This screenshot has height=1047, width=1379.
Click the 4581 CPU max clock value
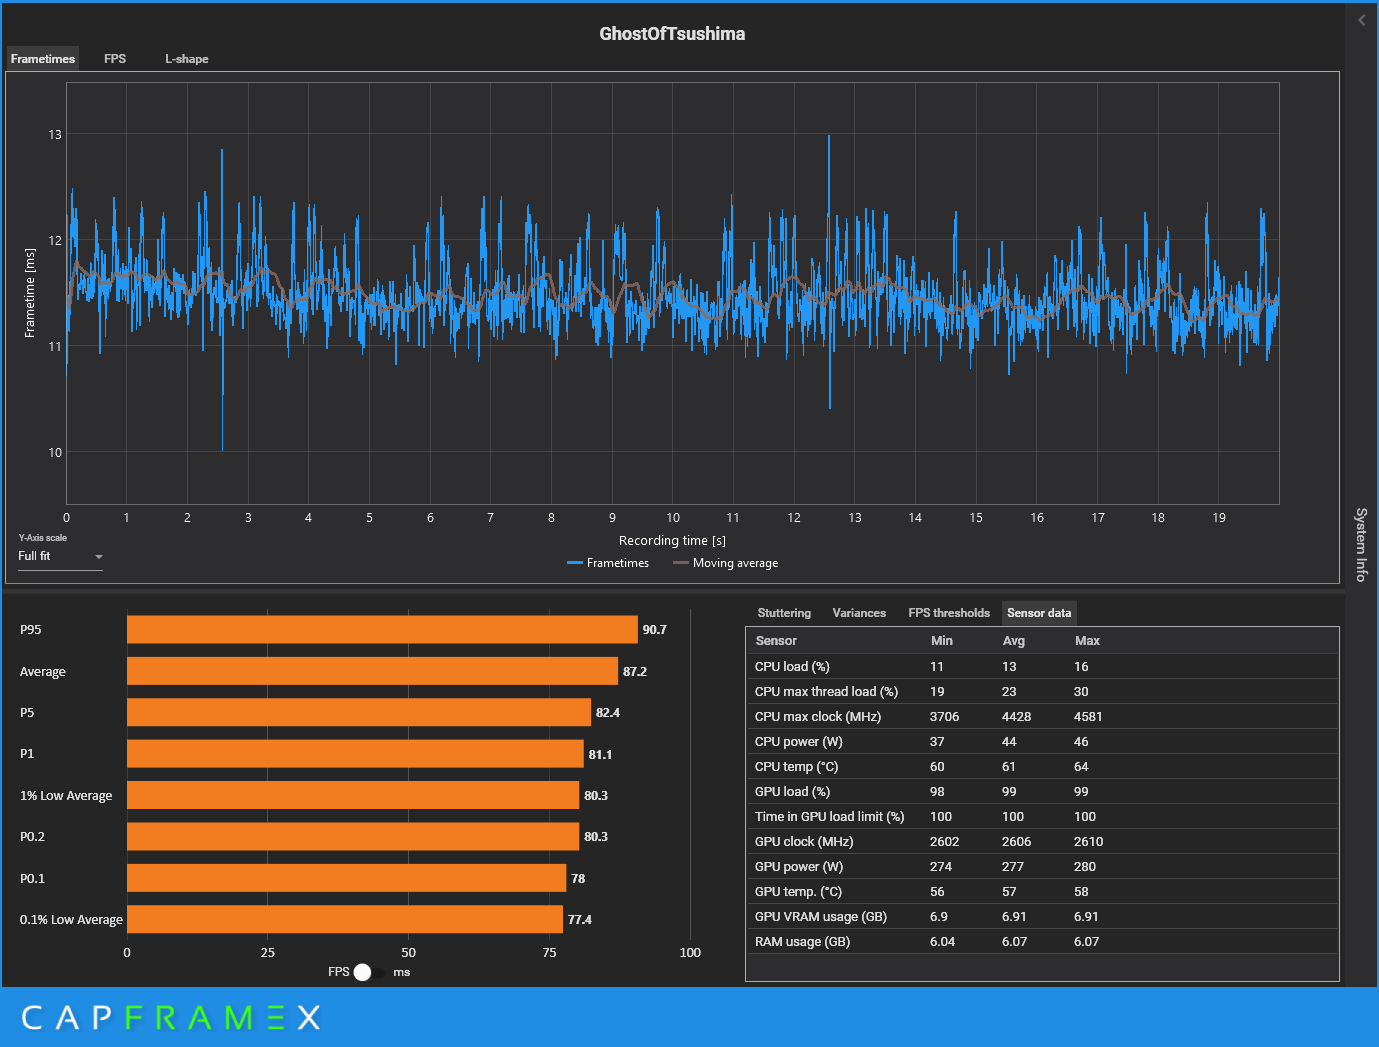[1088, 716]
